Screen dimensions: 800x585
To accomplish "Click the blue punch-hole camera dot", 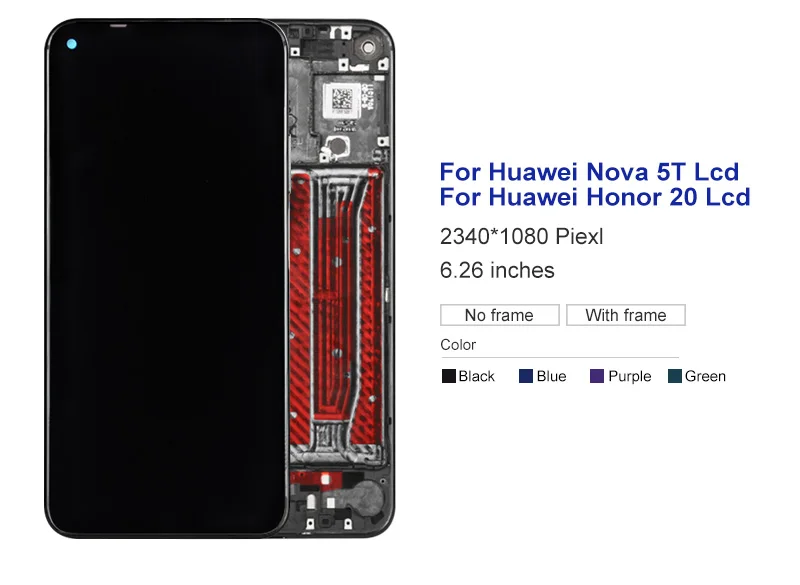I will click(x=72, y=44).
